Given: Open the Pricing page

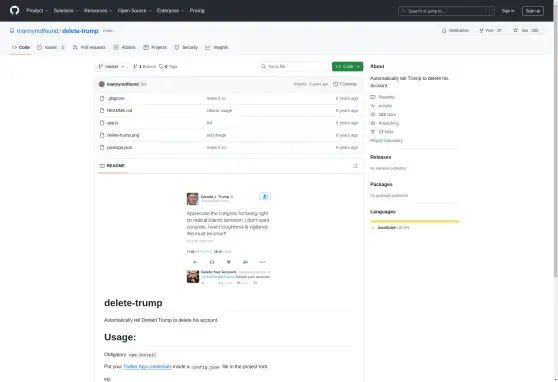Looking at the screenshot, I should click(197, 11).
